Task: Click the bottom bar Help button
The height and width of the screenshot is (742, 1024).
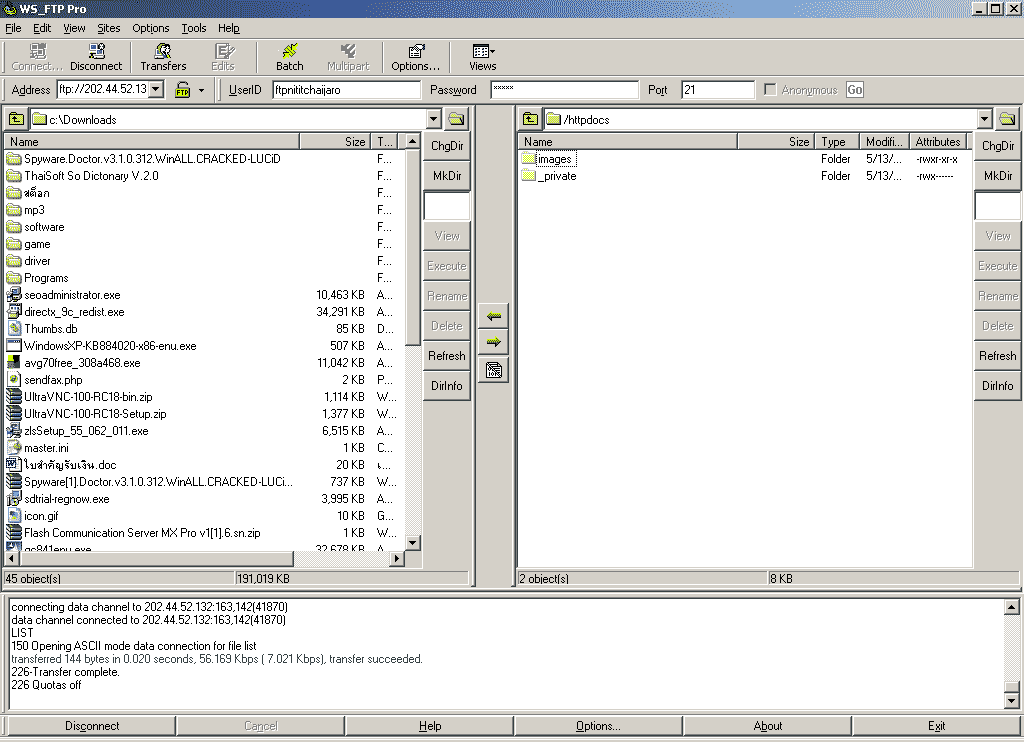Action: [x=430, y=726]
